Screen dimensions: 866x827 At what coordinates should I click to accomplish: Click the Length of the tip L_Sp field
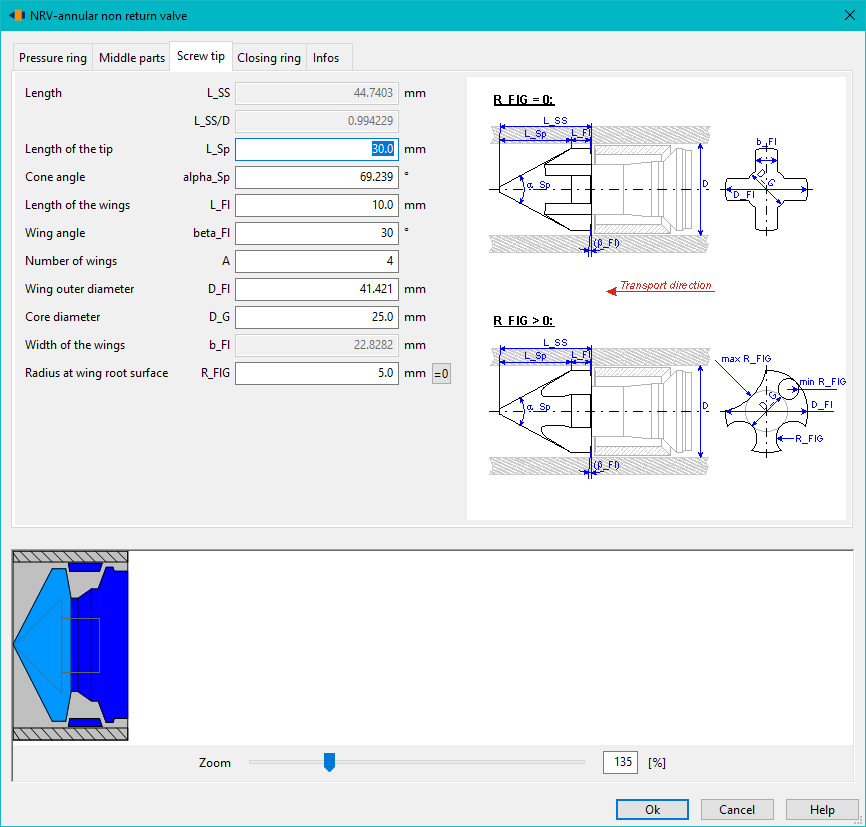[x=316, y=149]
